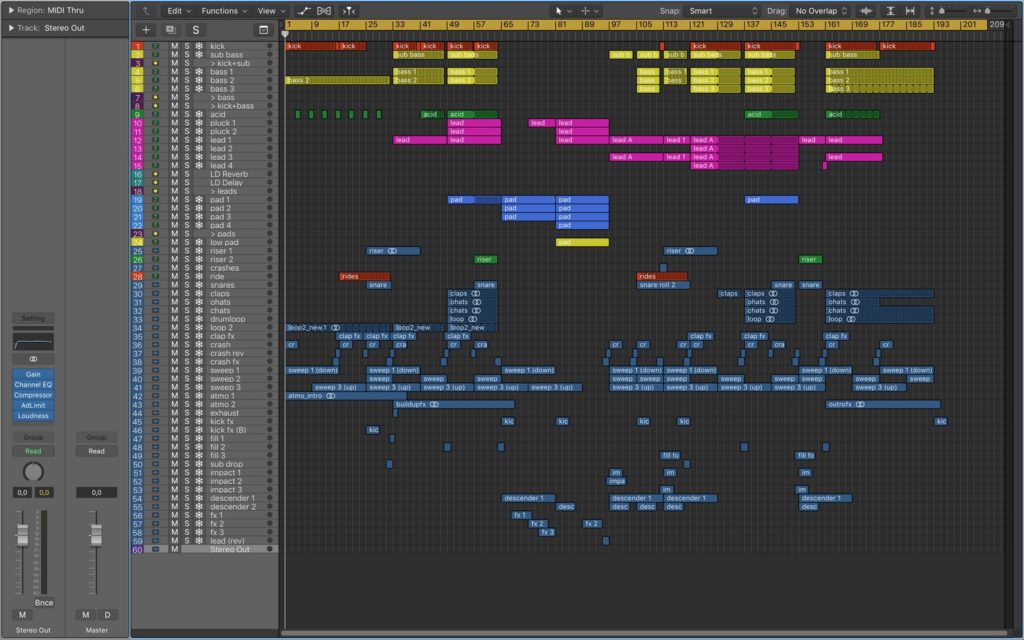1024x640 pixels.
Task: Mute the pad 1 track
Action: pos(174,200)
